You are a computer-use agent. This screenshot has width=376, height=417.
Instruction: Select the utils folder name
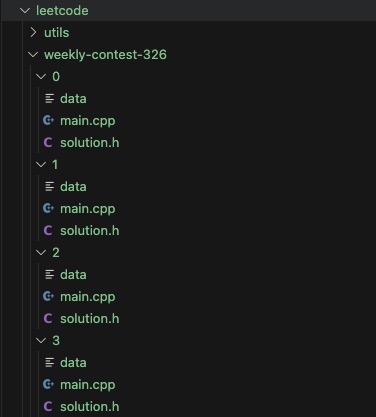coord(57,33)
